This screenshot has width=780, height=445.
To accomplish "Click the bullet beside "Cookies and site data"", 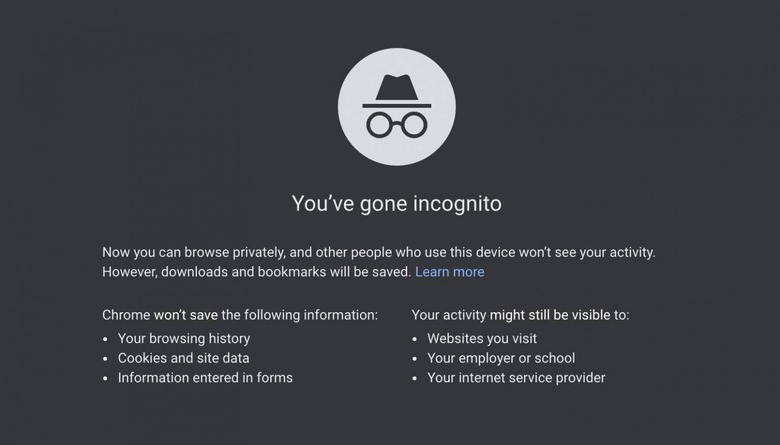I will tap(106, 358).
